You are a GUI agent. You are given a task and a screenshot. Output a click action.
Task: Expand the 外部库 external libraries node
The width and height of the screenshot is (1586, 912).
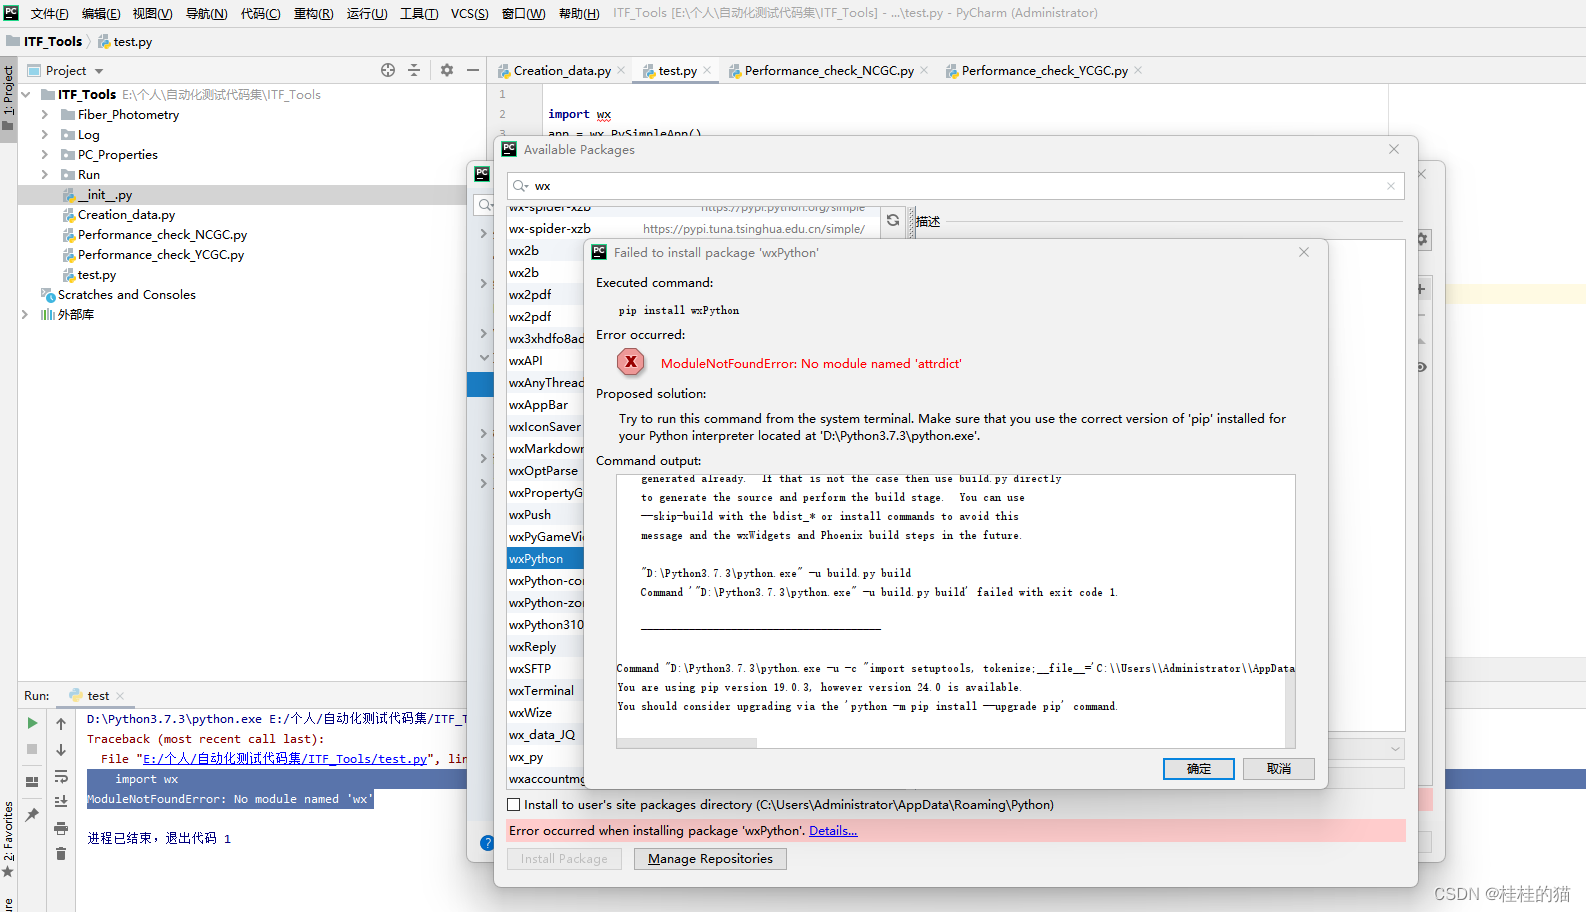point(25,315)
